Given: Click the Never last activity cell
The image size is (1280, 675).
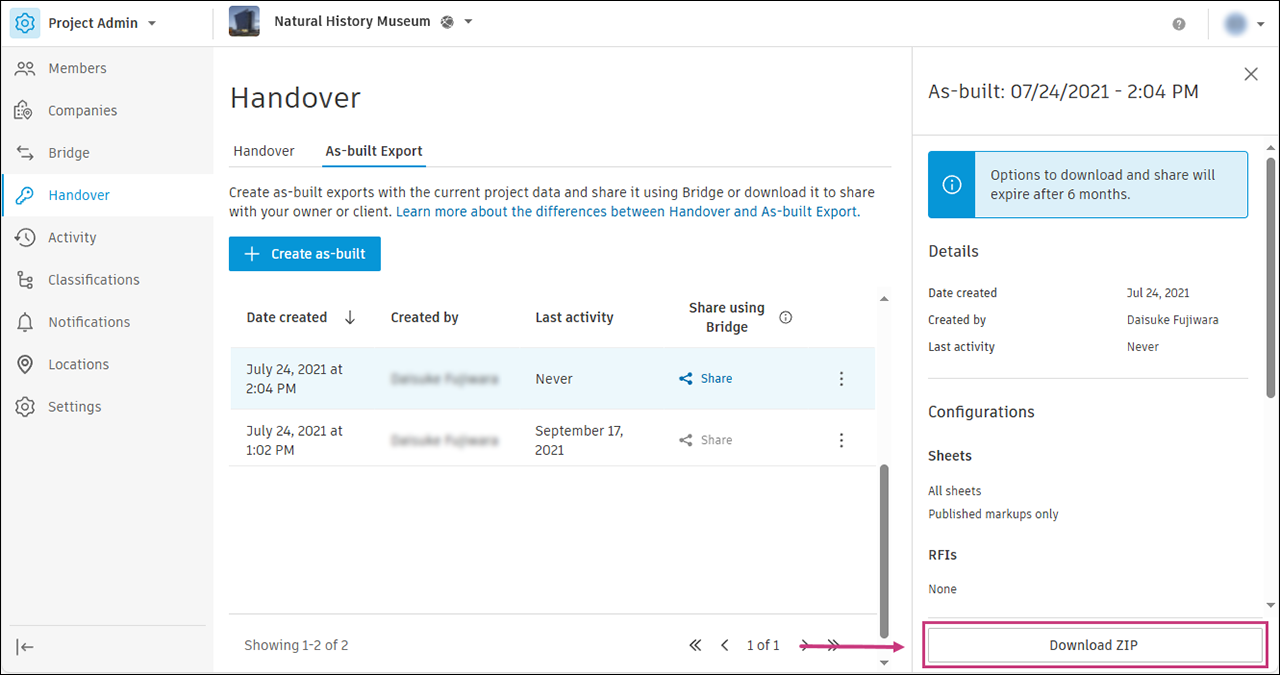Looking at the screenshot, I should [554, 379].
